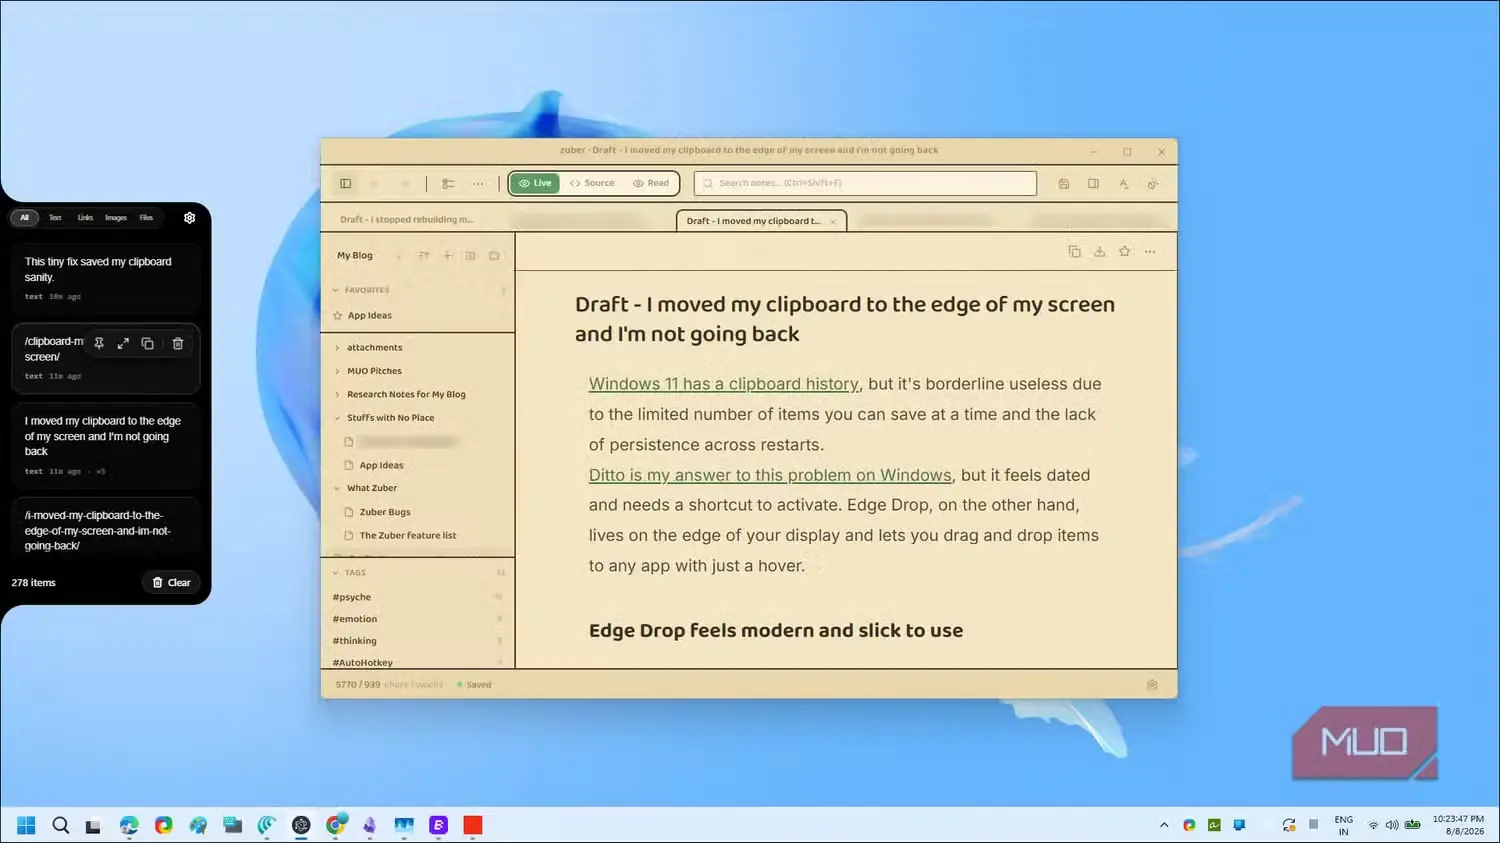Delete the /clipboard-m clip item
The width and height of the screenshot is (1500, 843).
tap(177, 343)
